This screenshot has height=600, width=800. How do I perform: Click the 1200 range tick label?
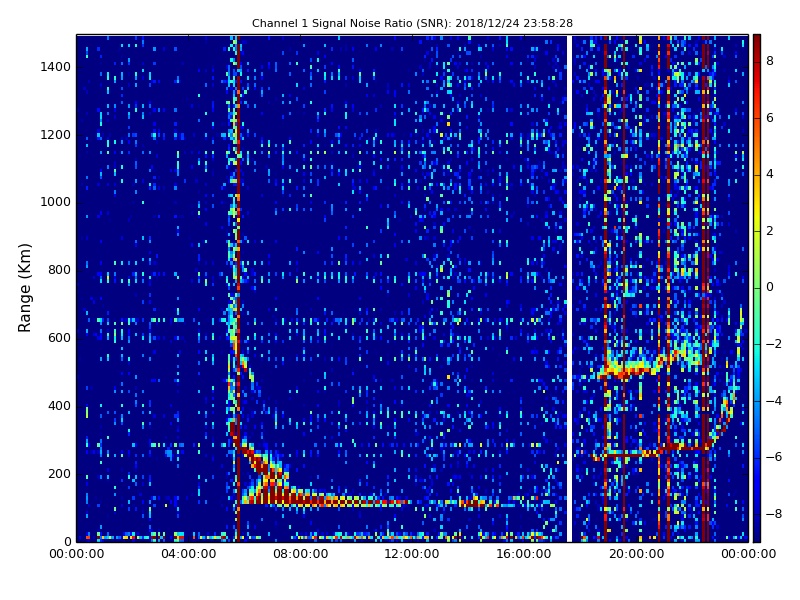tap(56, 135)
